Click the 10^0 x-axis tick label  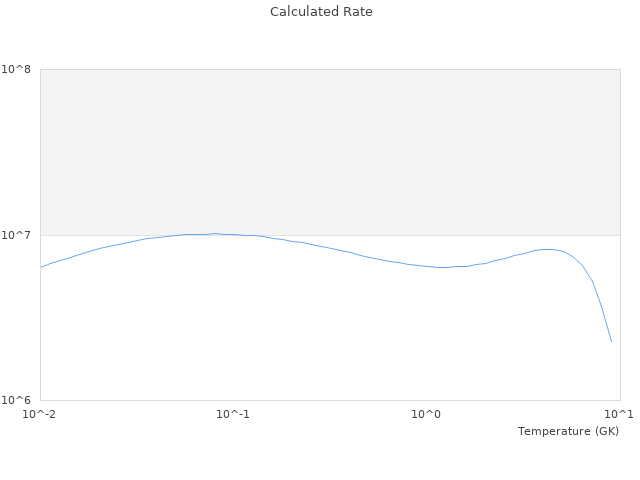427,414
